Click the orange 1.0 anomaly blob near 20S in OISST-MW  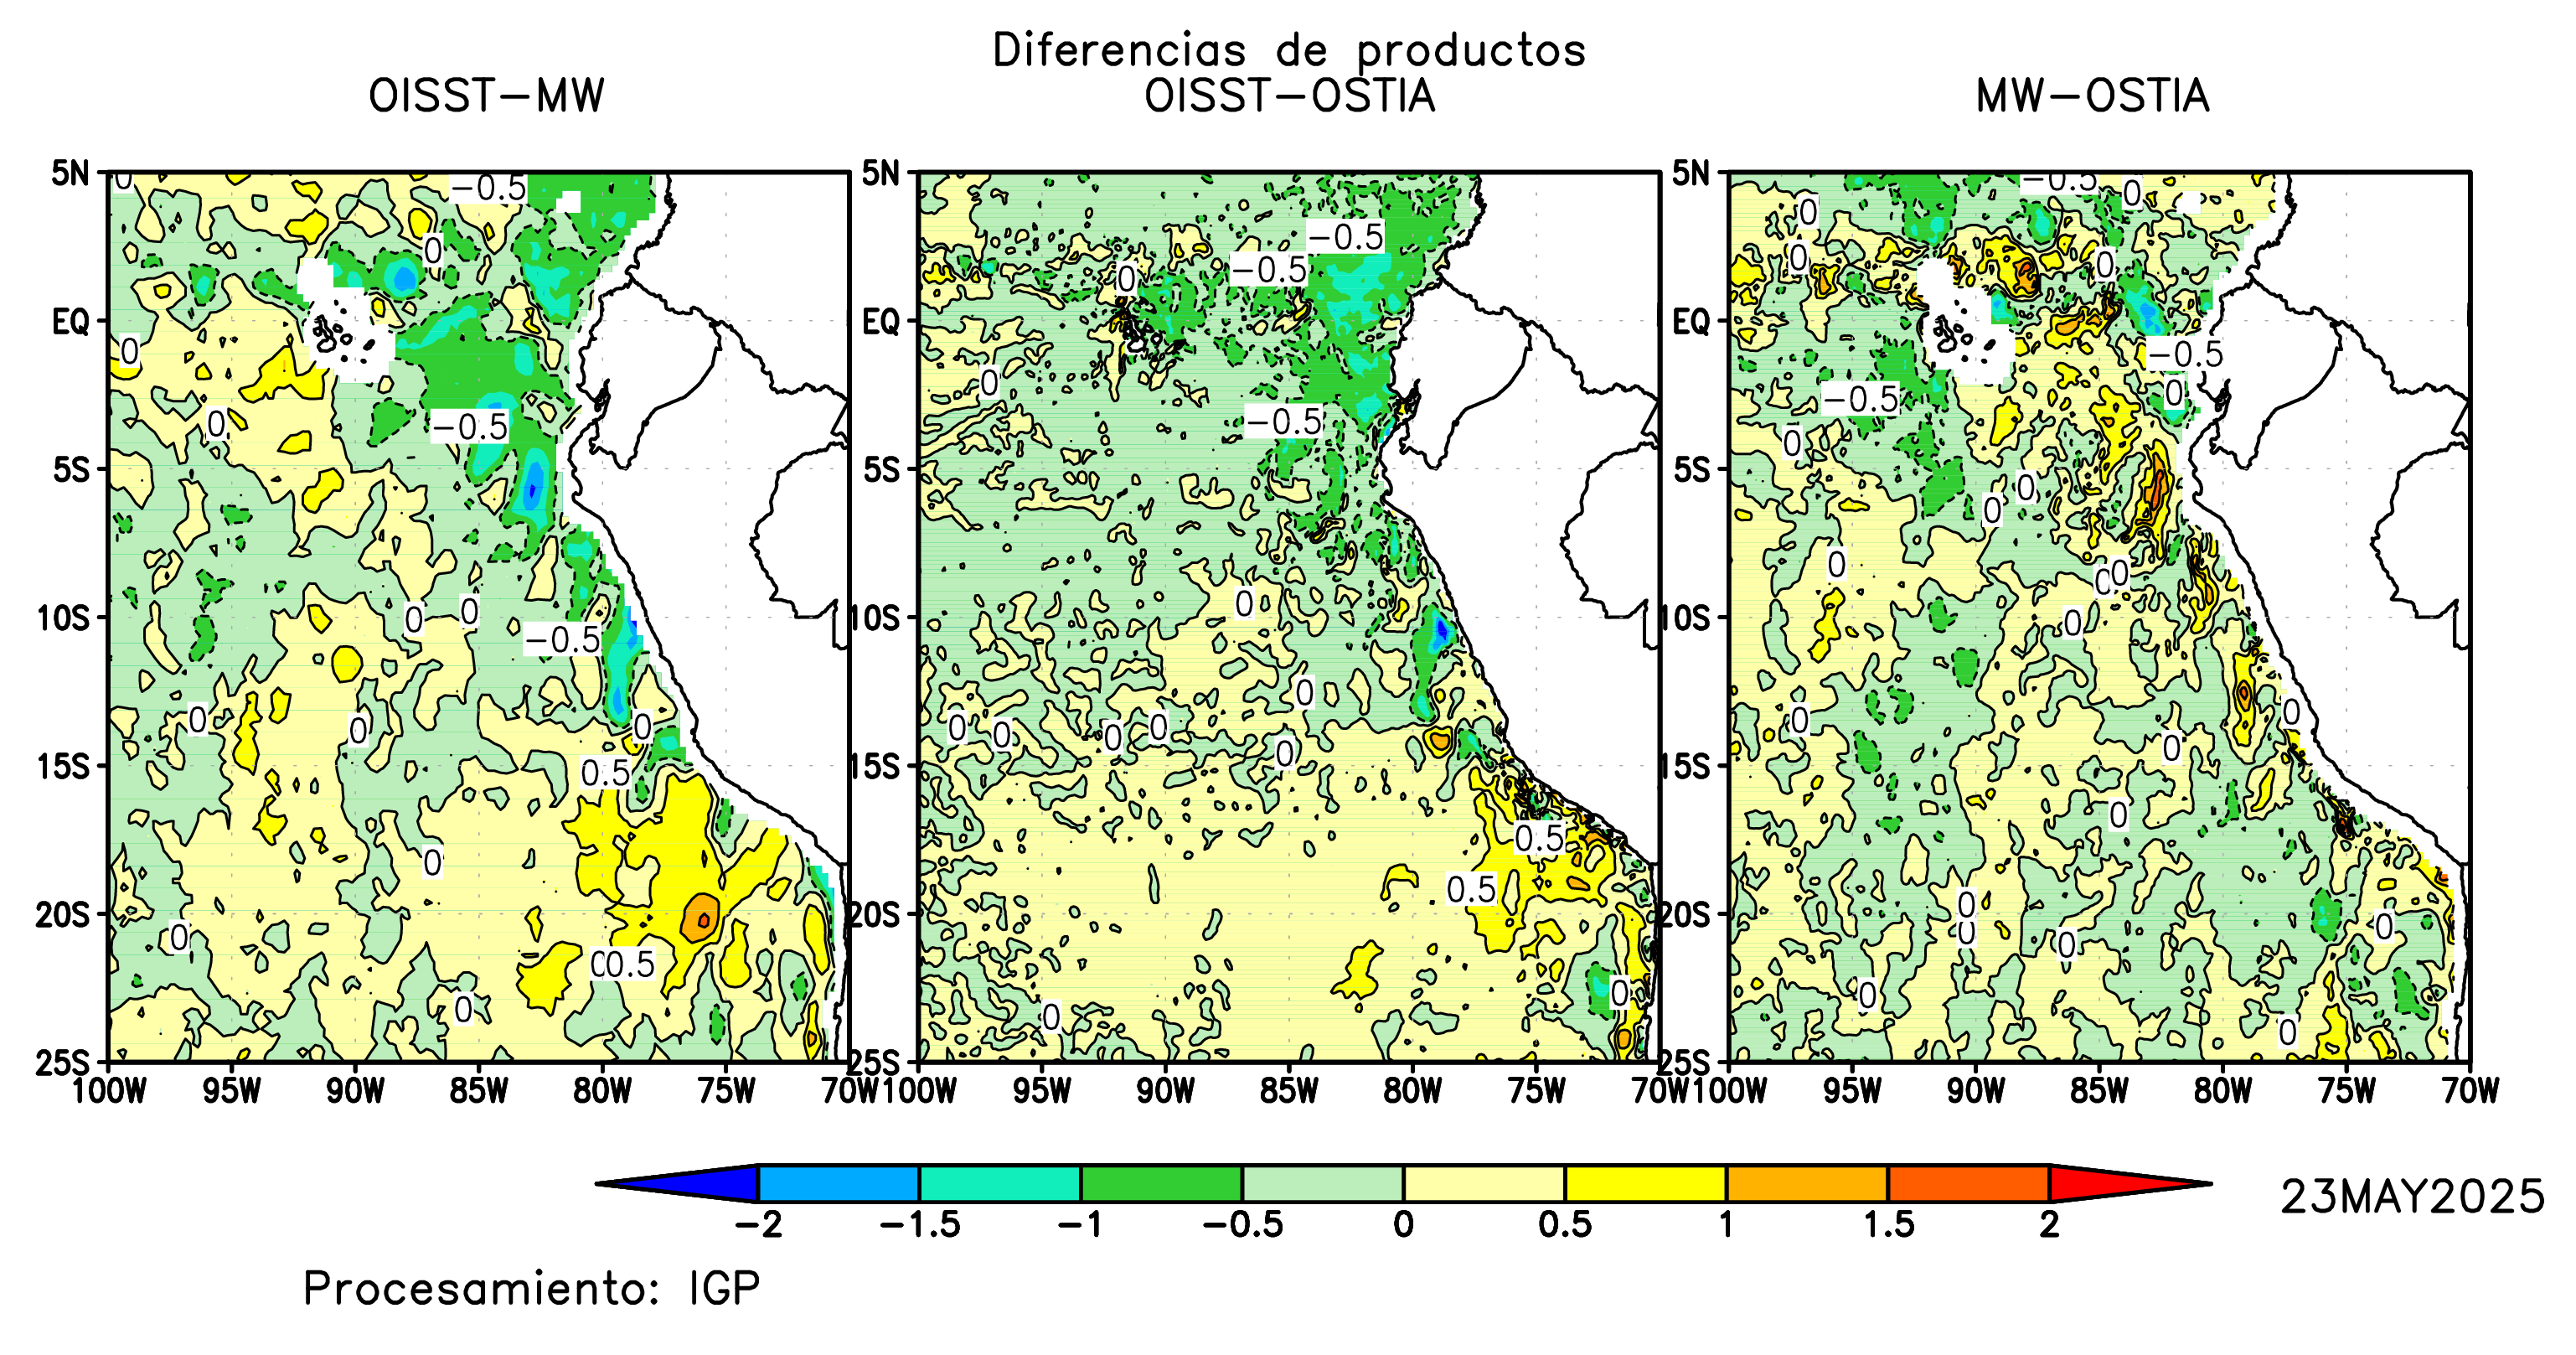click(701, 917)
